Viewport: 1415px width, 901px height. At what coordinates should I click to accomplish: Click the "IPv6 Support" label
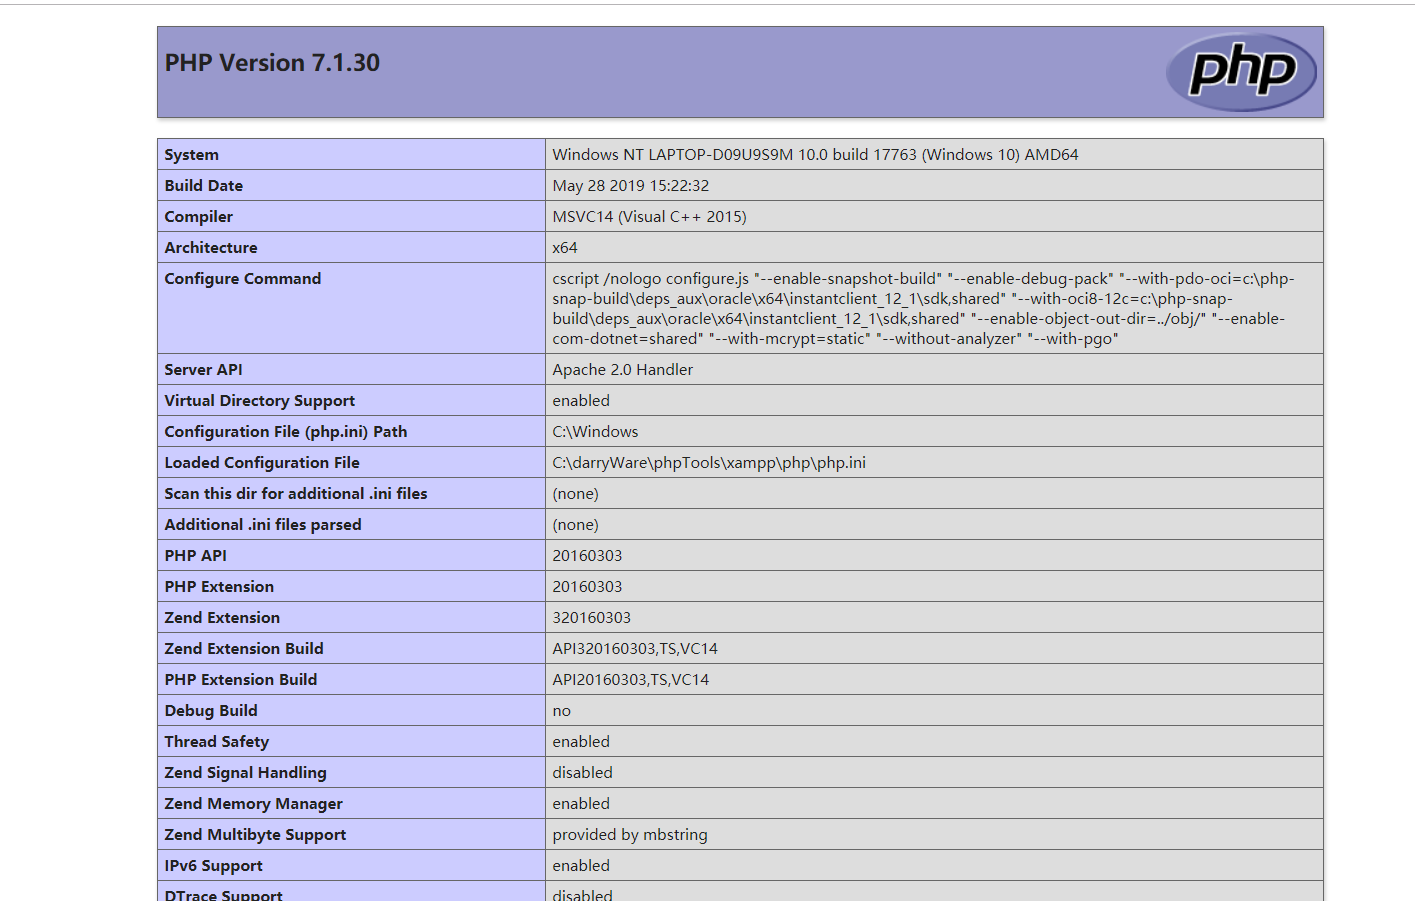coord(214,866)
